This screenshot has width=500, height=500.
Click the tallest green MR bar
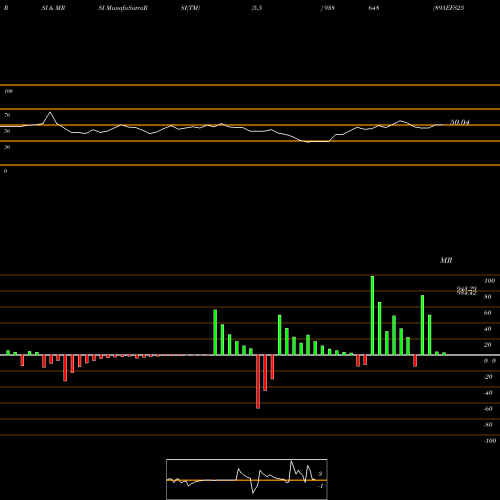pyautogui.click(x=372, y=315)
